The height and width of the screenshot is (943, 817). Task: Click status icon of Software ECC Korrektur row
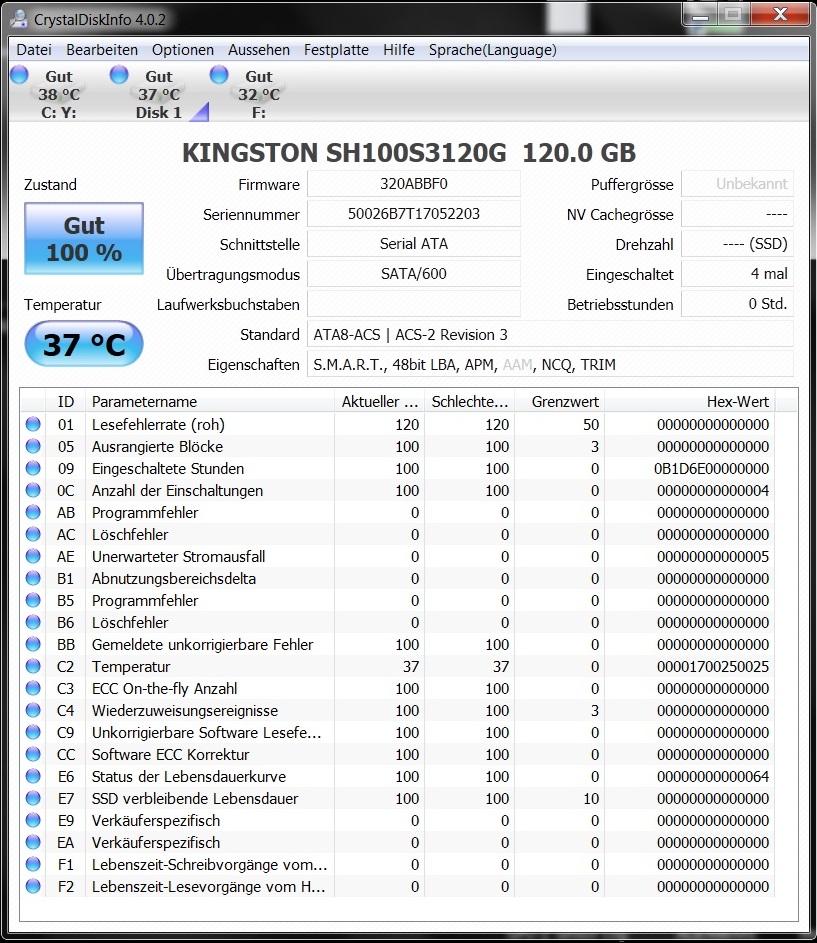point(33,754)
